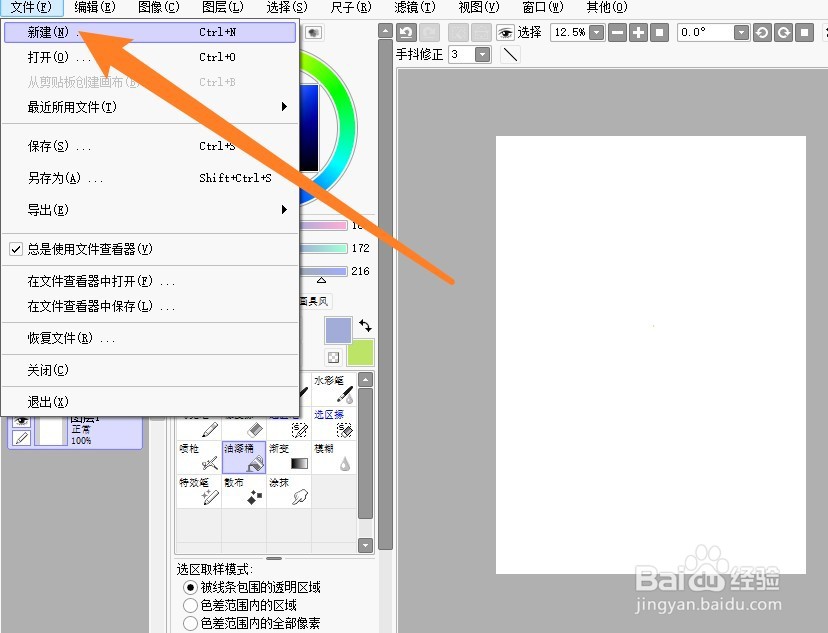Select the 喷枪 airbrush tool
The width and height of the screenshot is (828, 633).
(199, 457)
